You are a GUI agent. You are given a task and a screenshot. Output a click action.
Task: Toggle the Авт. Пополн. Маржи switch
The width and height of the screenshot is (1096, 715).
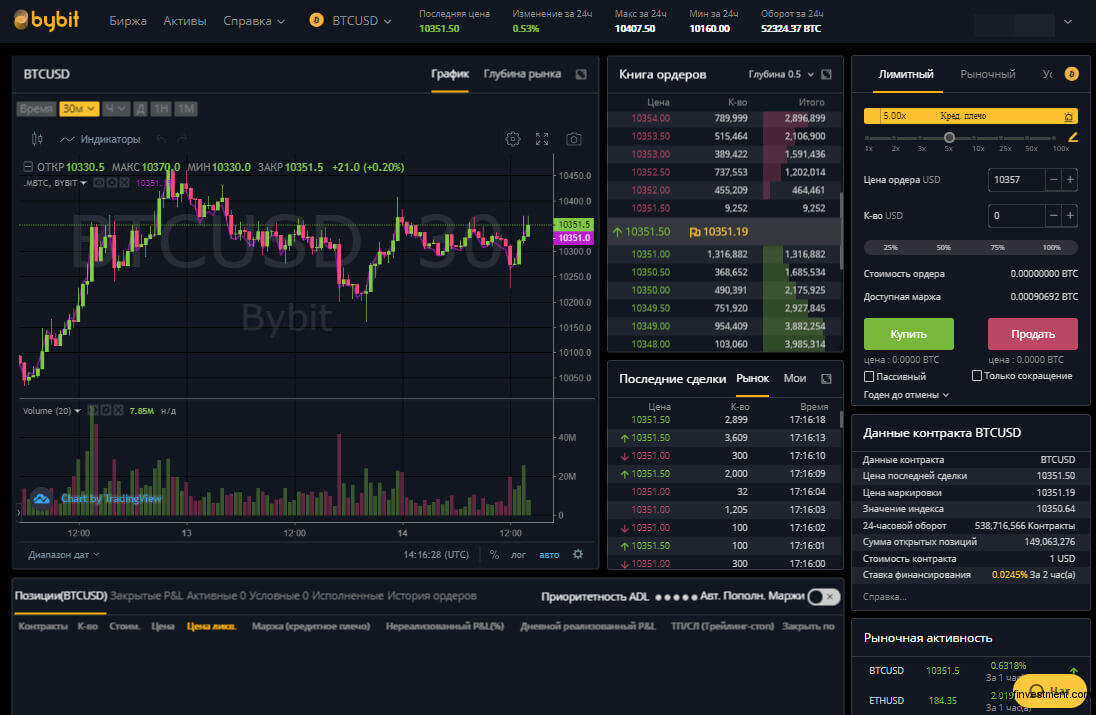point(823,596)
